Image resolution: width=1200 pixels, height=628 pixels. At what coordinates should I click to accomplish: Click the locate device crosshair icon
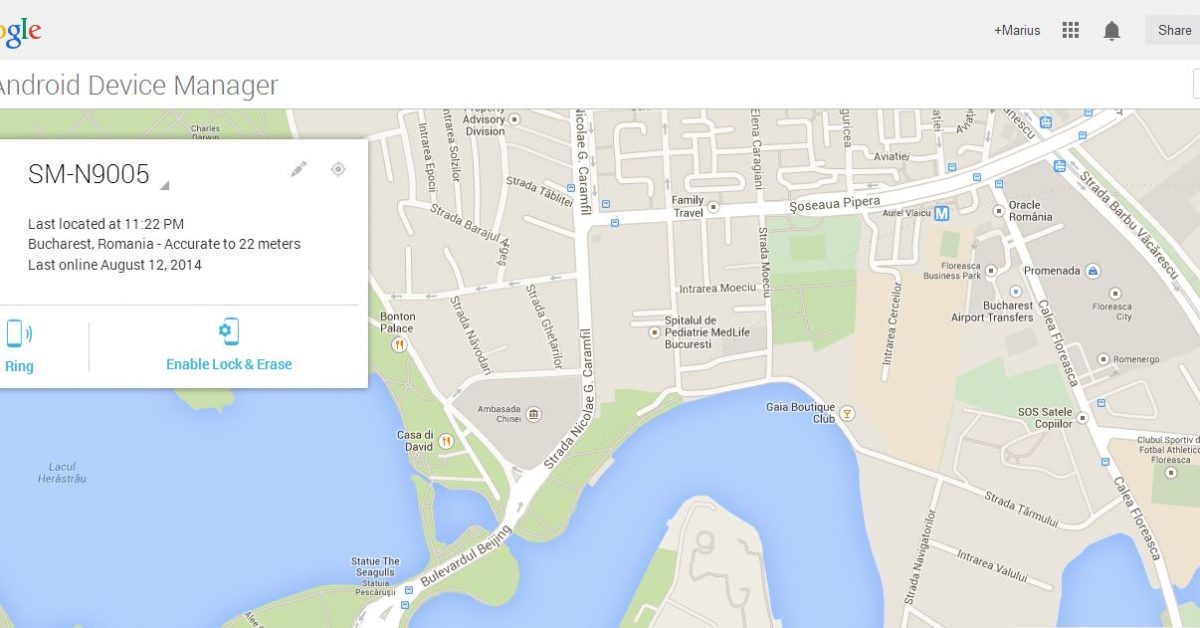338,169
